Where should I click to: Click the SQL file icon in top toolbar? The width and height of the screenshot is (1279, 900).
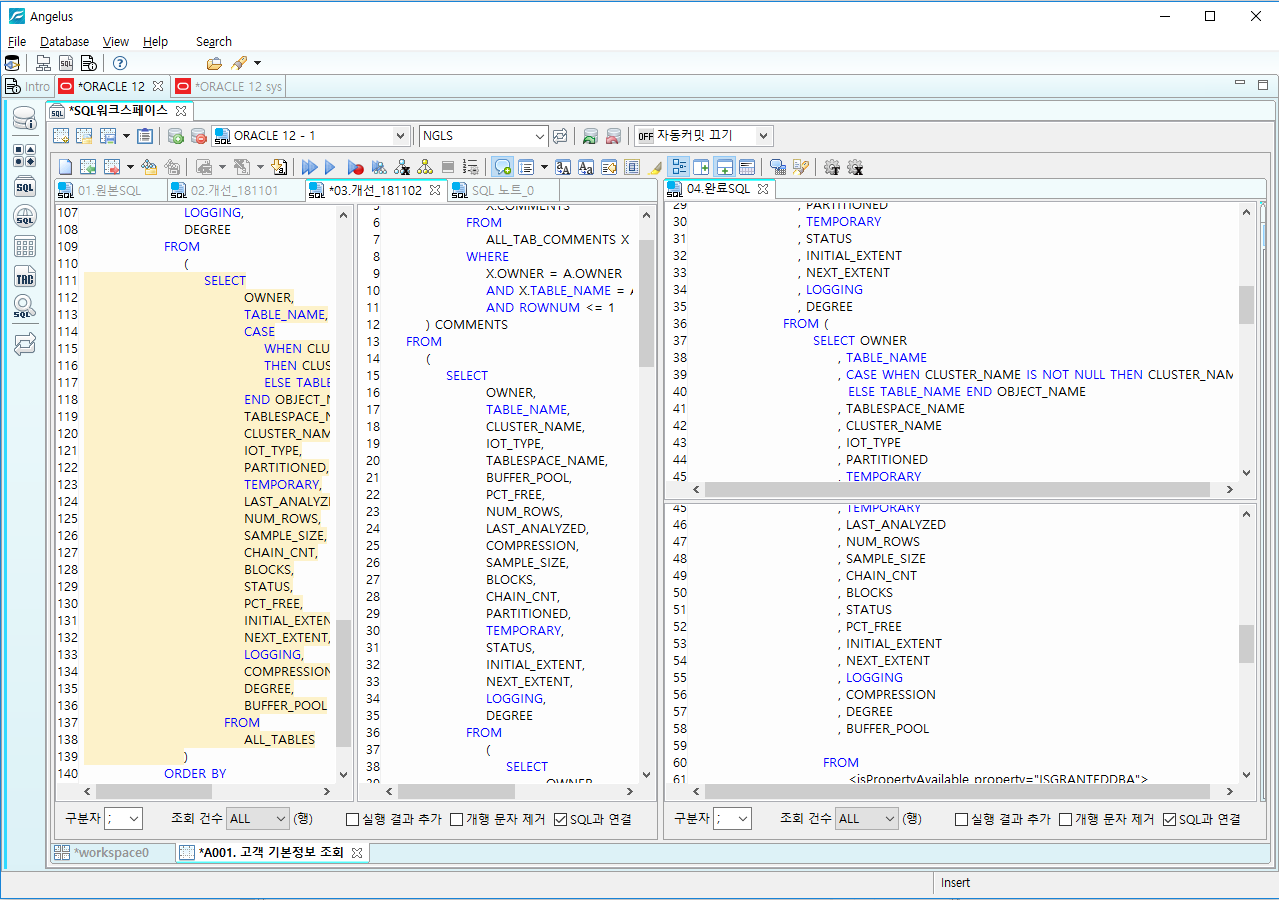coord(66,63)
